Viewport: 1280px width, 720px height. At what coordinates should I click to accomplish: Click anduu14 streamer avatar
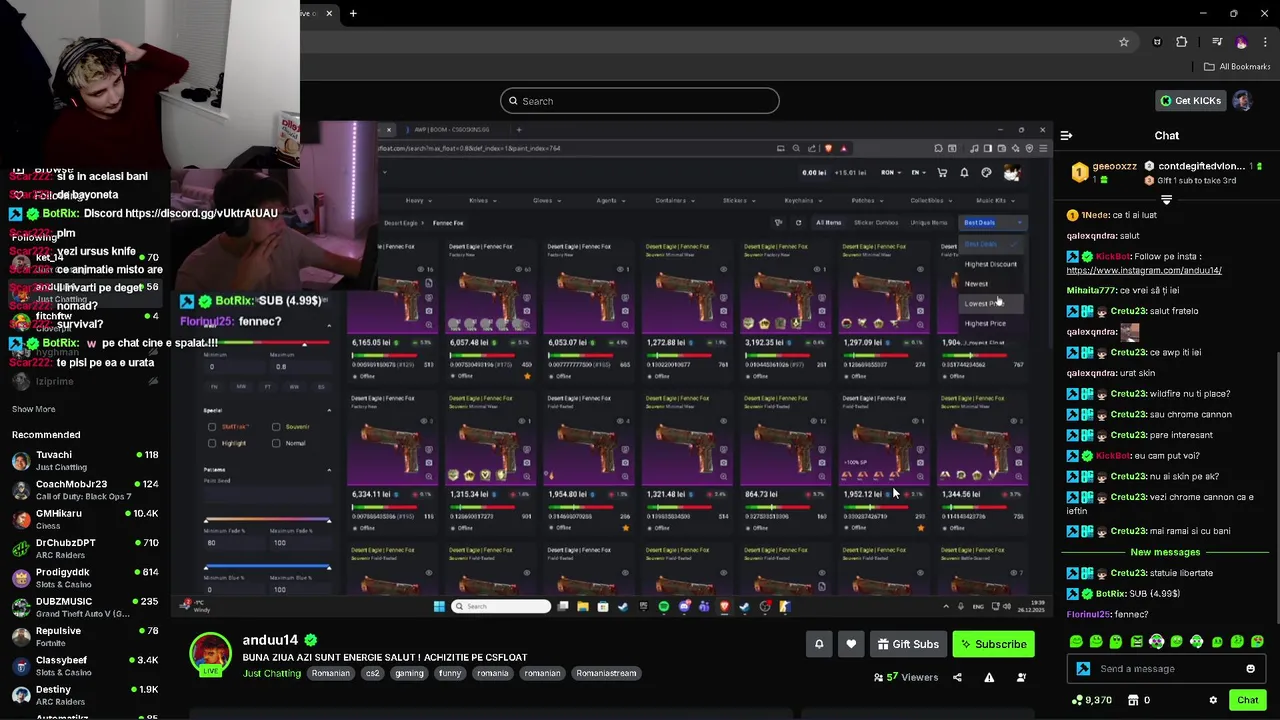click(210, 654)
